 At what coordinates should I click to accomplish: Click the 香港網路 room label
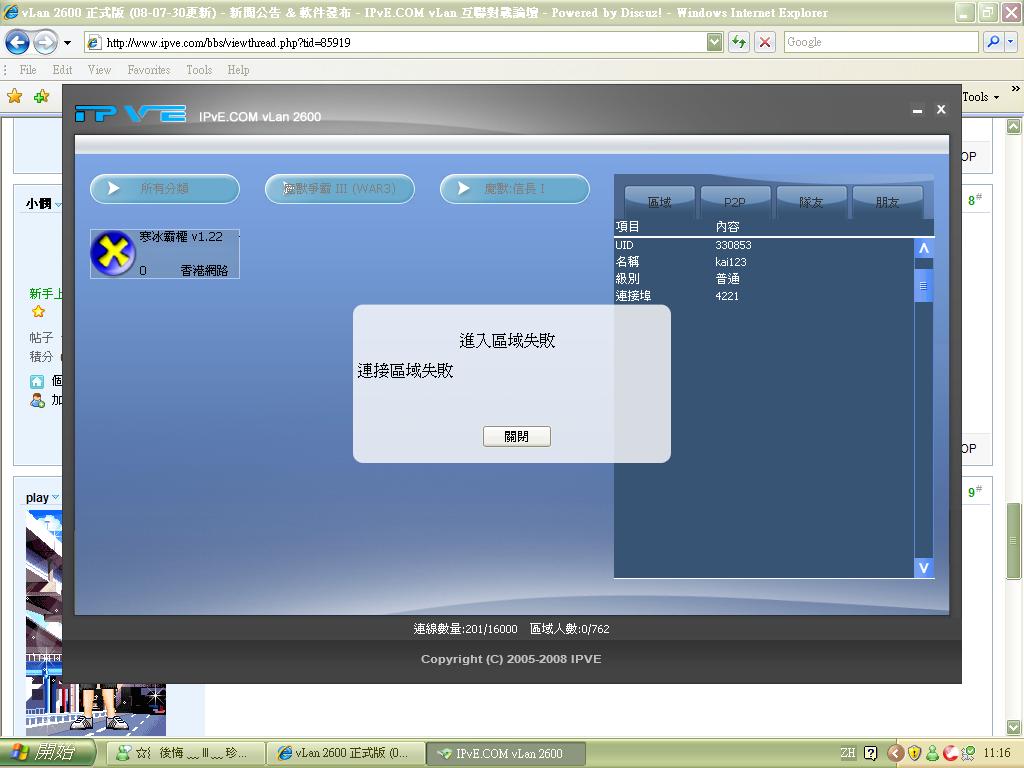click(204, 270)
